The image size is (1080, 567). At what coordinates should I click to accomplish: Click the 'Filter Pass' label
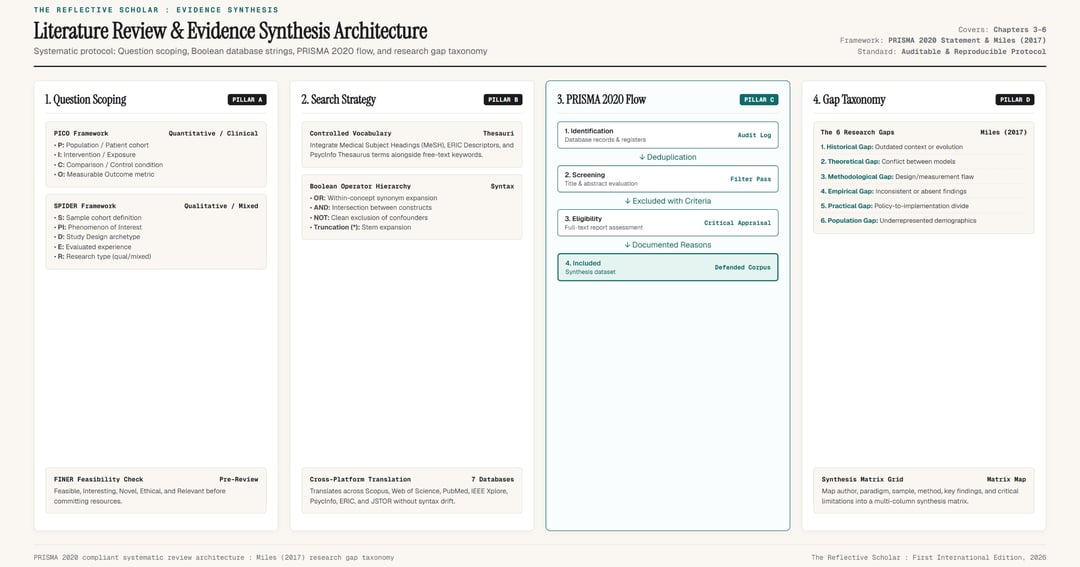pos(751,179)
